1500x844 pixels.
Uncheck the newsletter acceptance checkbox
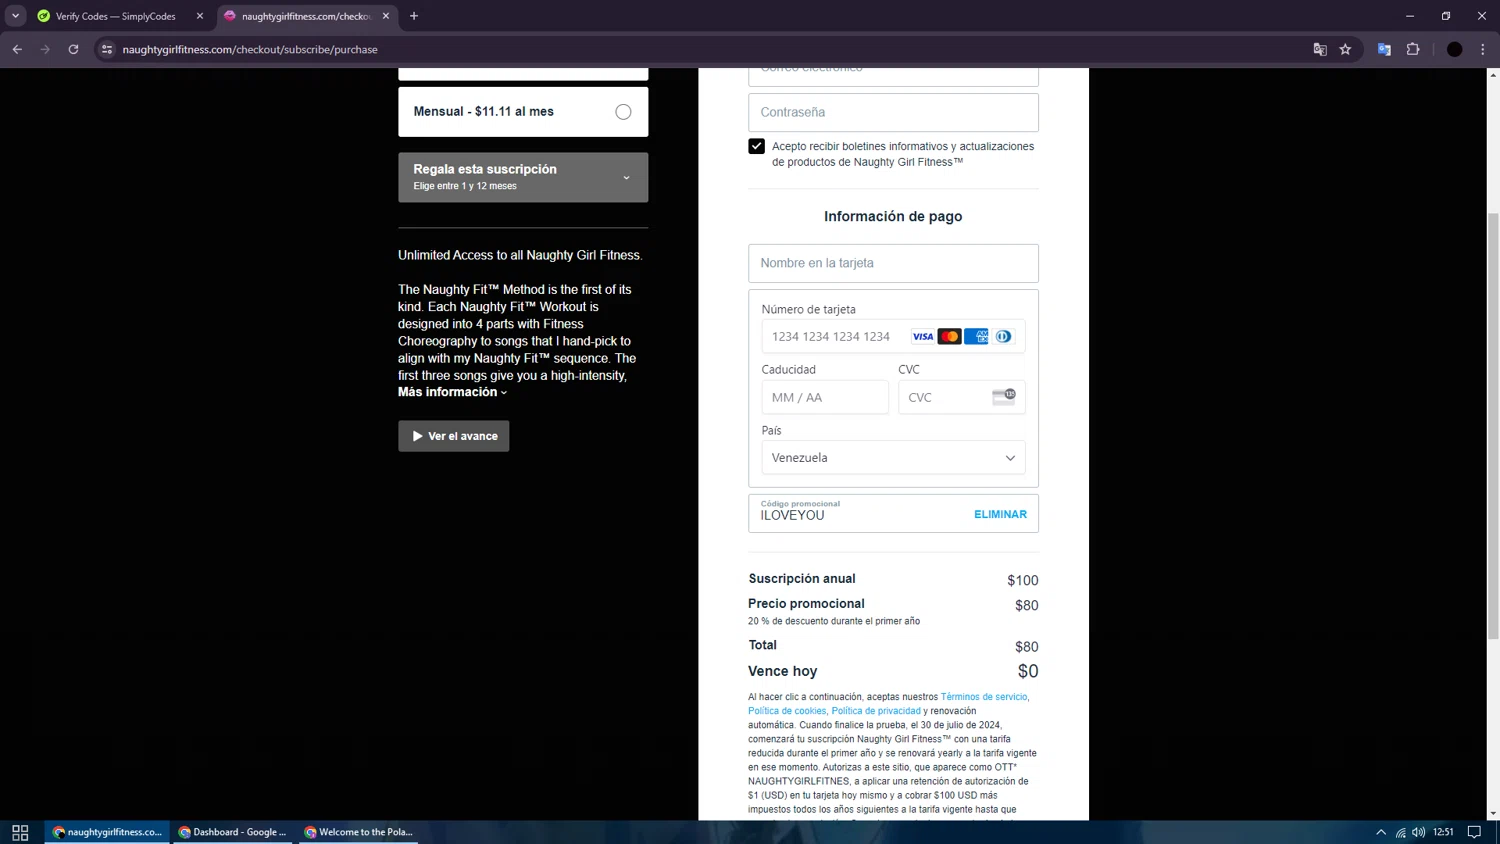click(756, 146)
